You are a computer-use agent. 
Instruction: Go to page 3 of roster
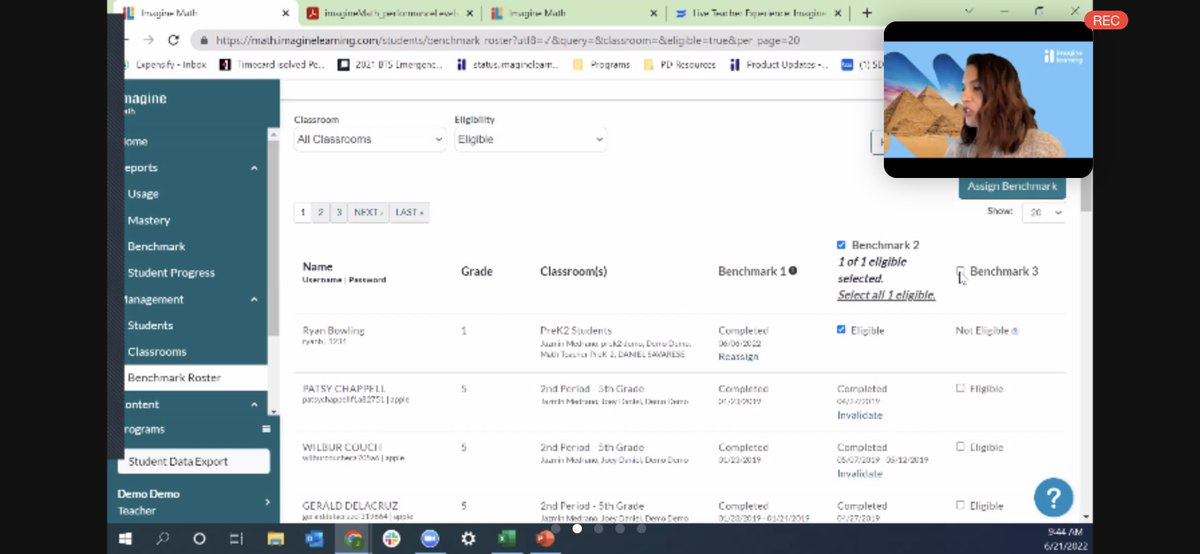pyautogui.click(x=339, y=212)
